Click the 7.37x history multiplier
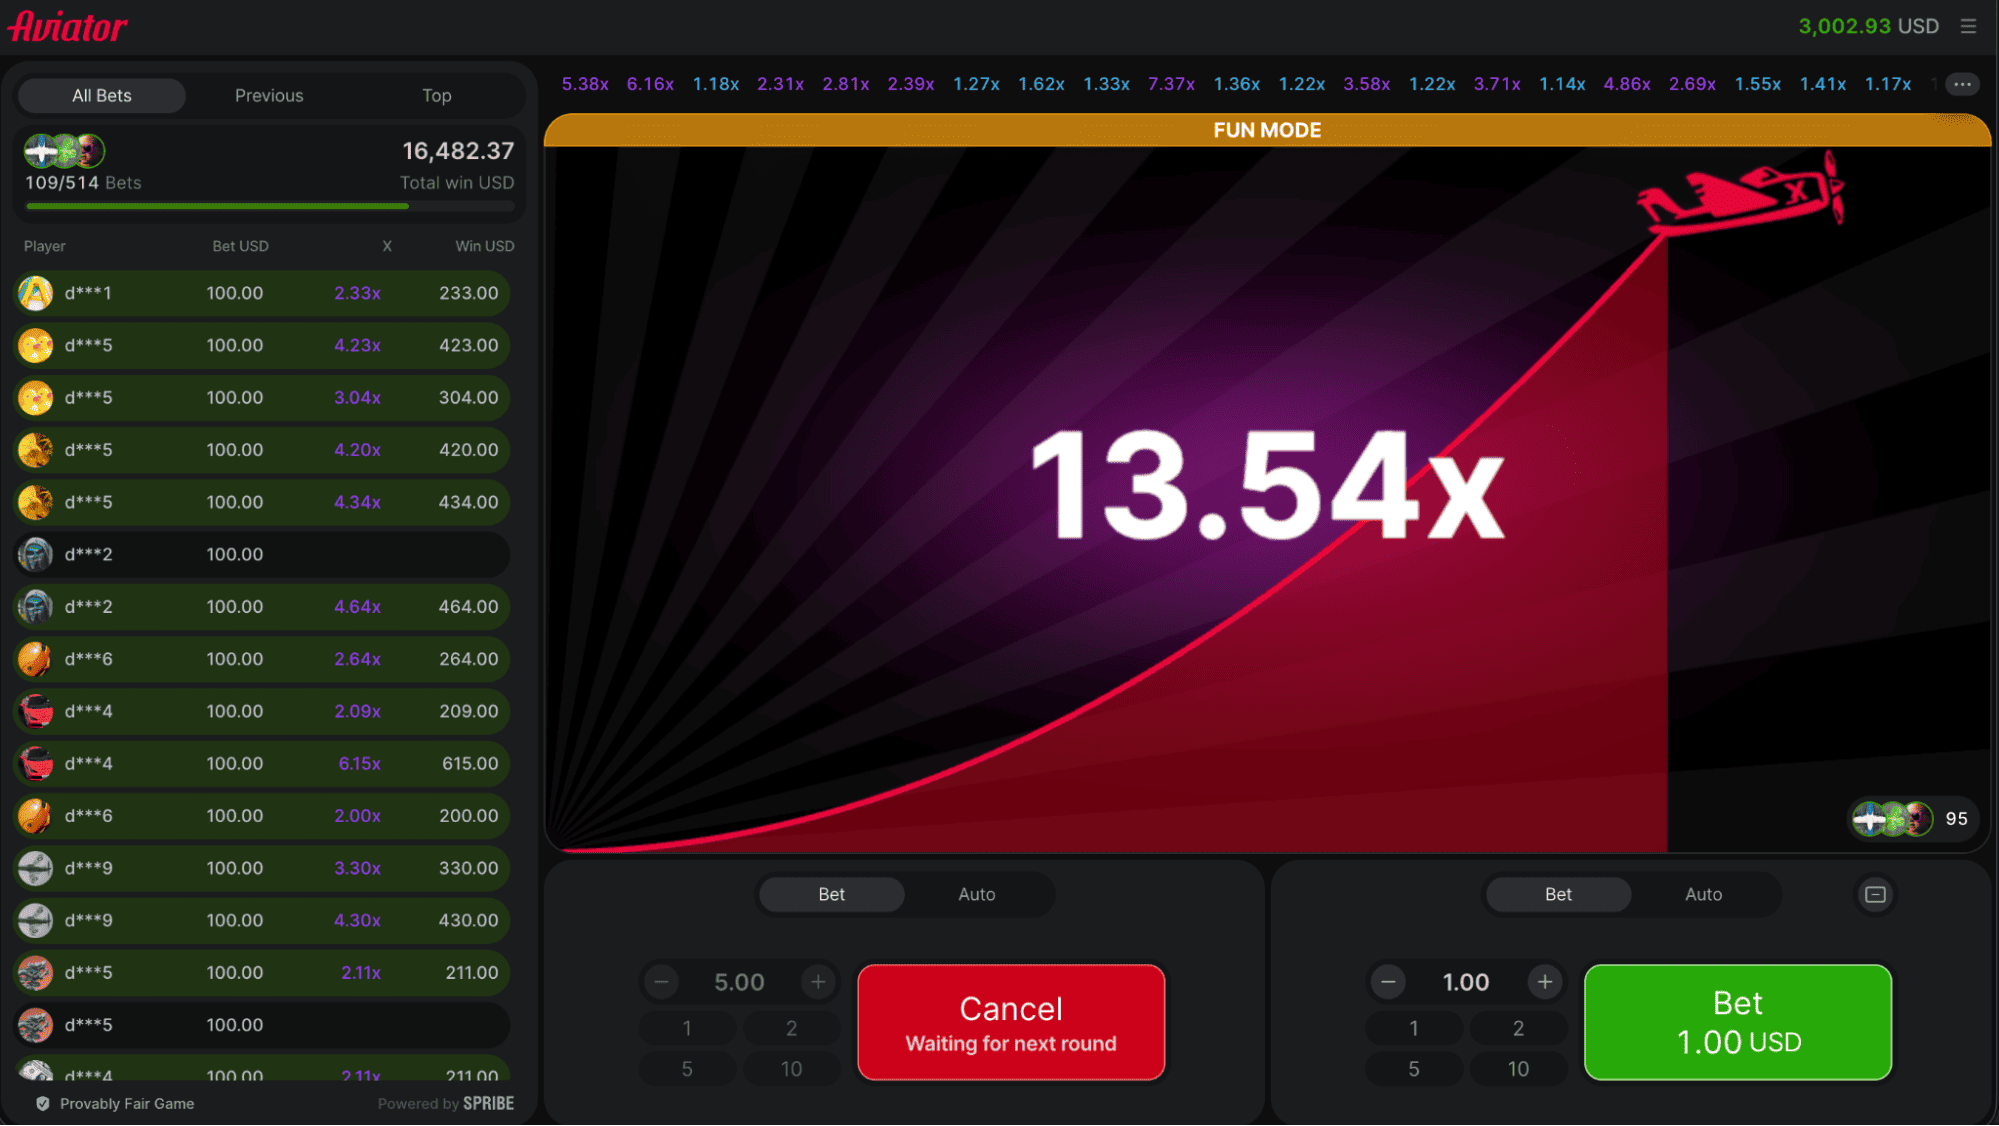The height and width of the screenshot is (1126, 1999). pos(1171,84)
